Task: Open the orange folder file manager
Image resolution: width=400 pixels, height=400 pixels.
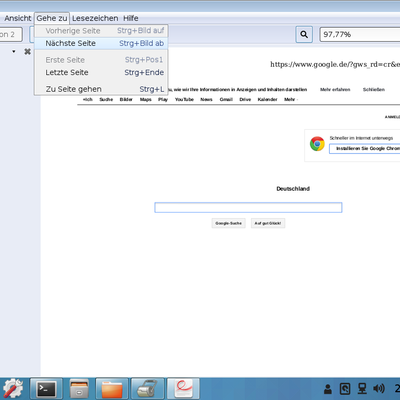Action: [112, 389]
